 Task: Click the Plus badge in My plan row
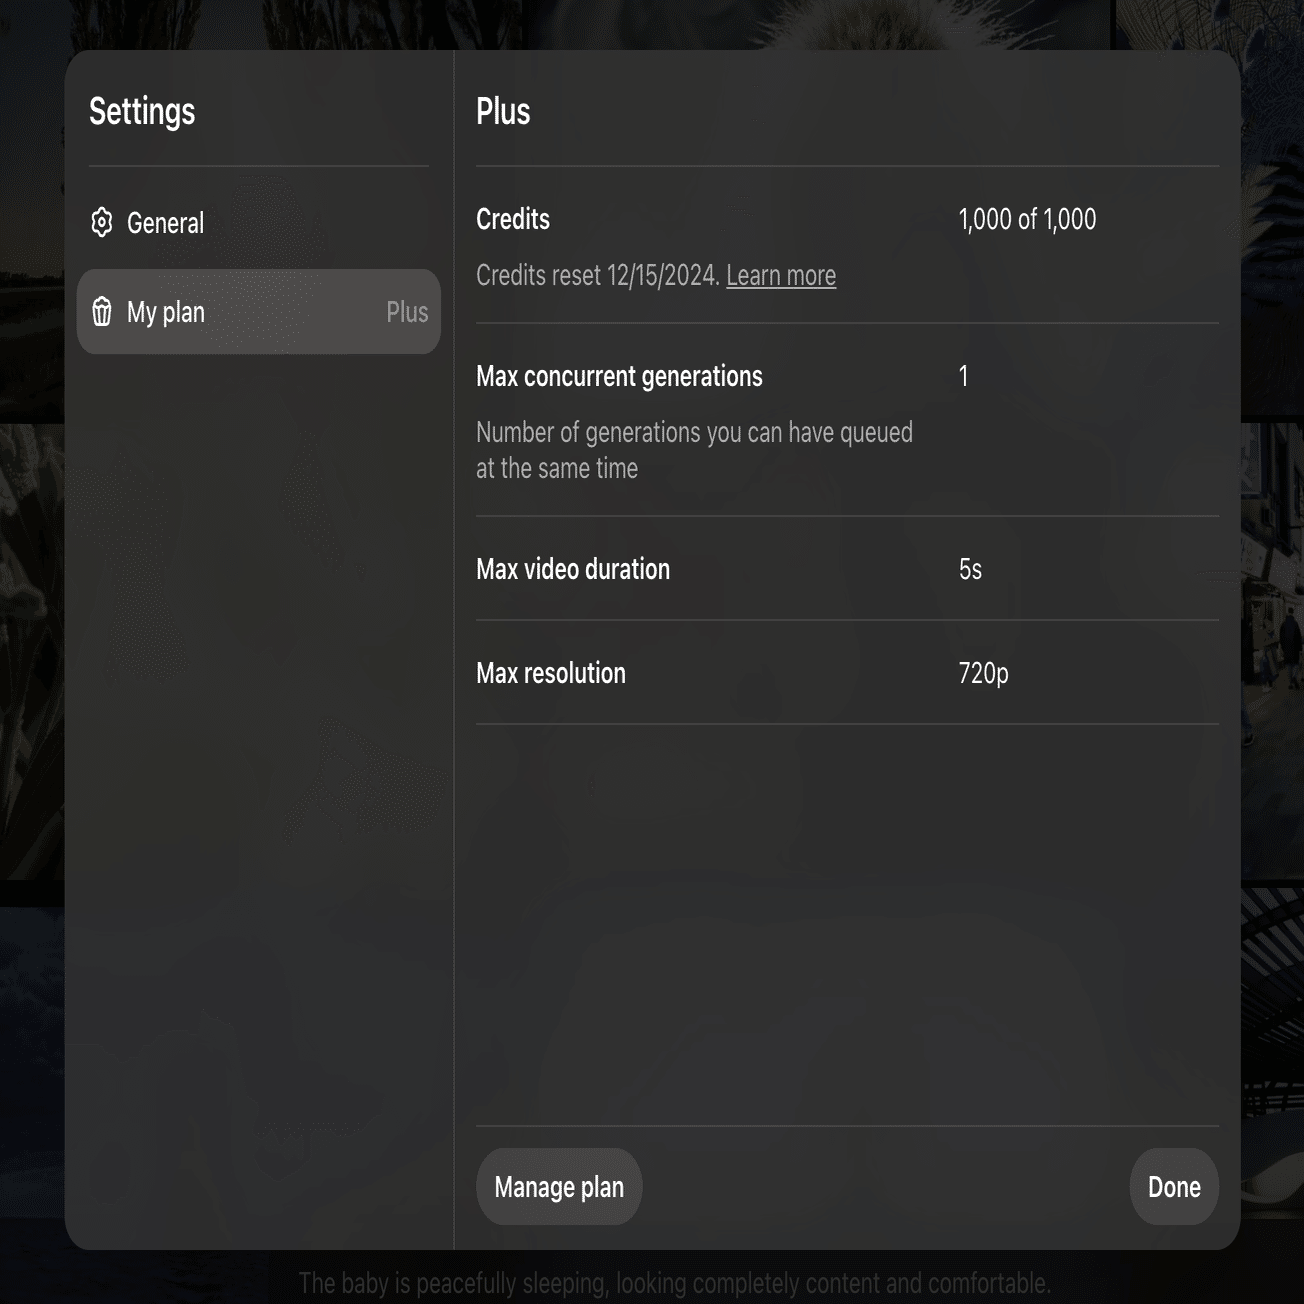point(407,312)
